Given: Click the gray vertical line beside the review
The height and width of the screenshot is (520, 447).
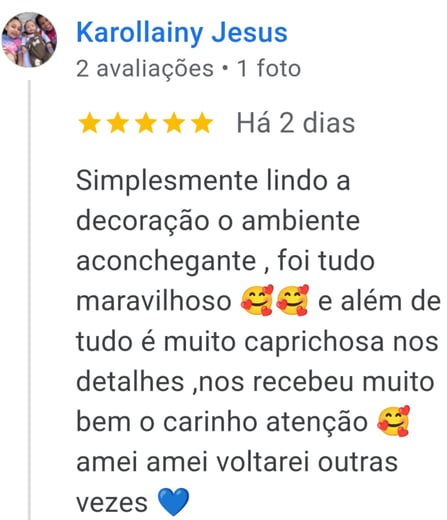Looking at the screenshot, I should pos(29,300).
